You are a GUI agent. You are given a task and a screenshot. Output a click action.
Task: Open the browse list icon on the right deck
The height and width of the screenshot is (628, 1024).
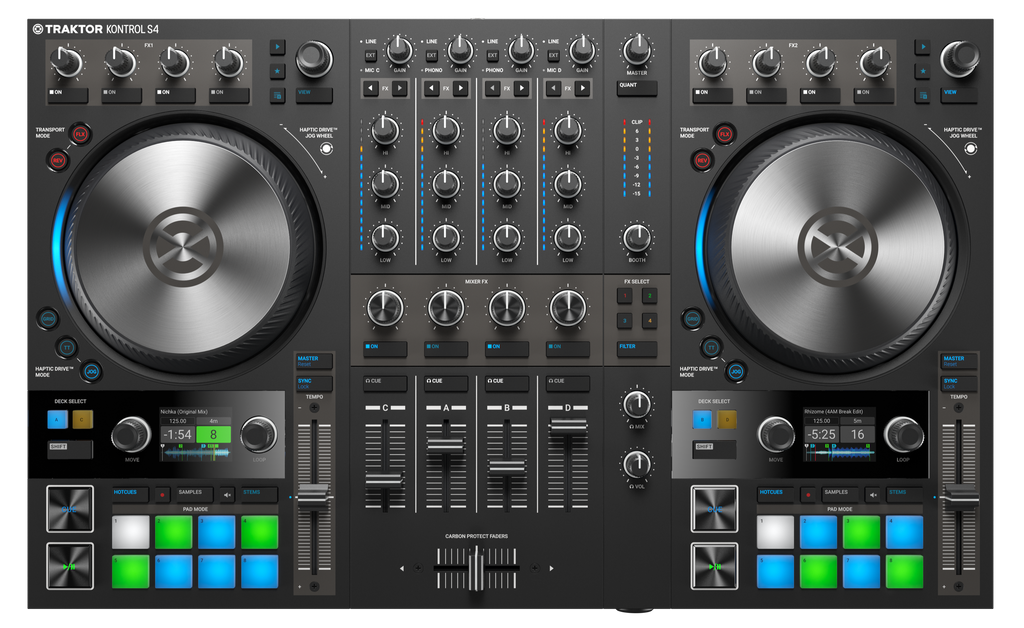923,94
